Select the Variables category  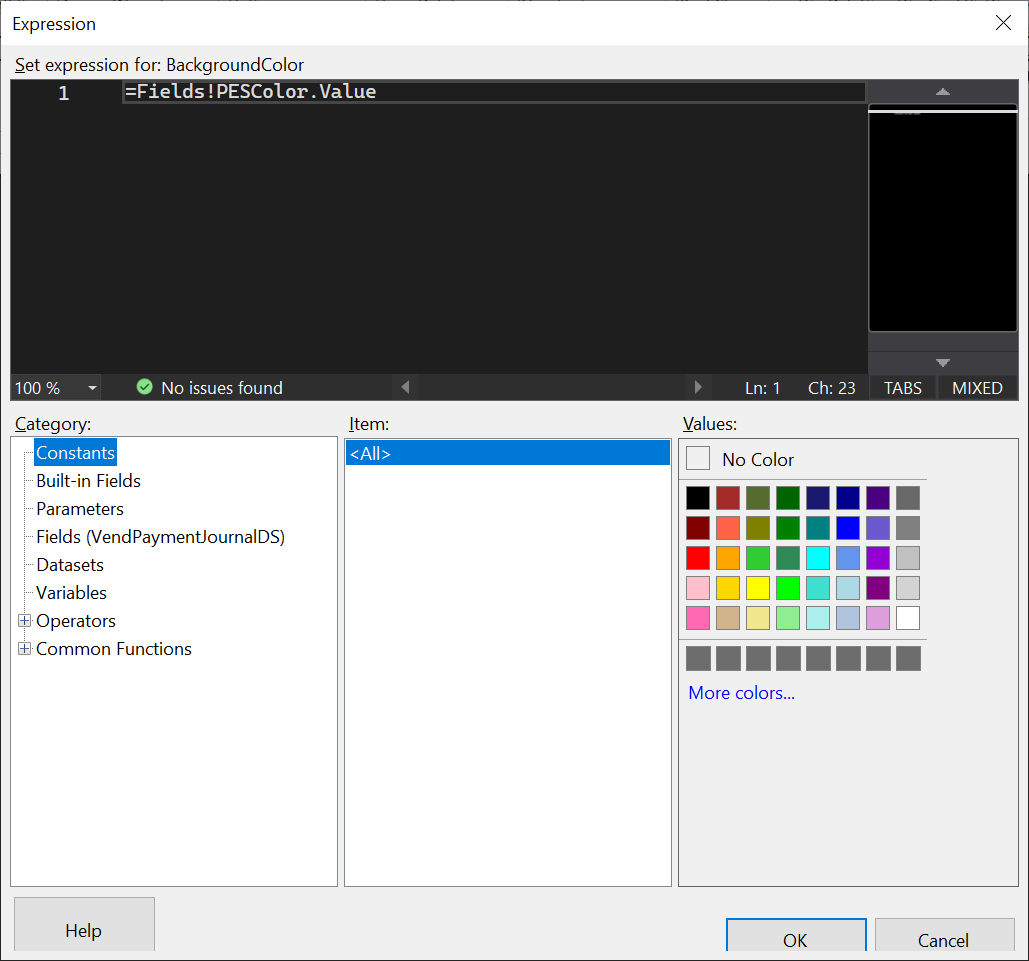pyautogui.click(x=71, y=593)
